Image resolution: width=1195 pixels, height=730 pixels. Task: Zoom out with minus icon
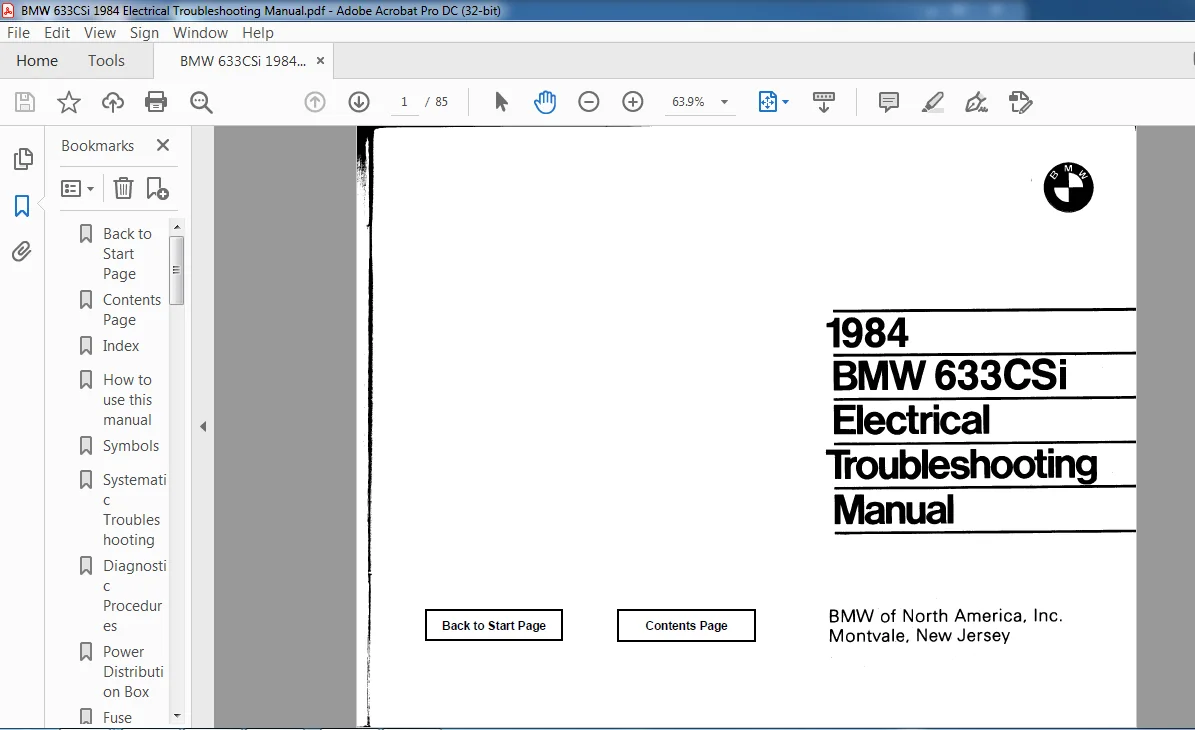(588, 102)
